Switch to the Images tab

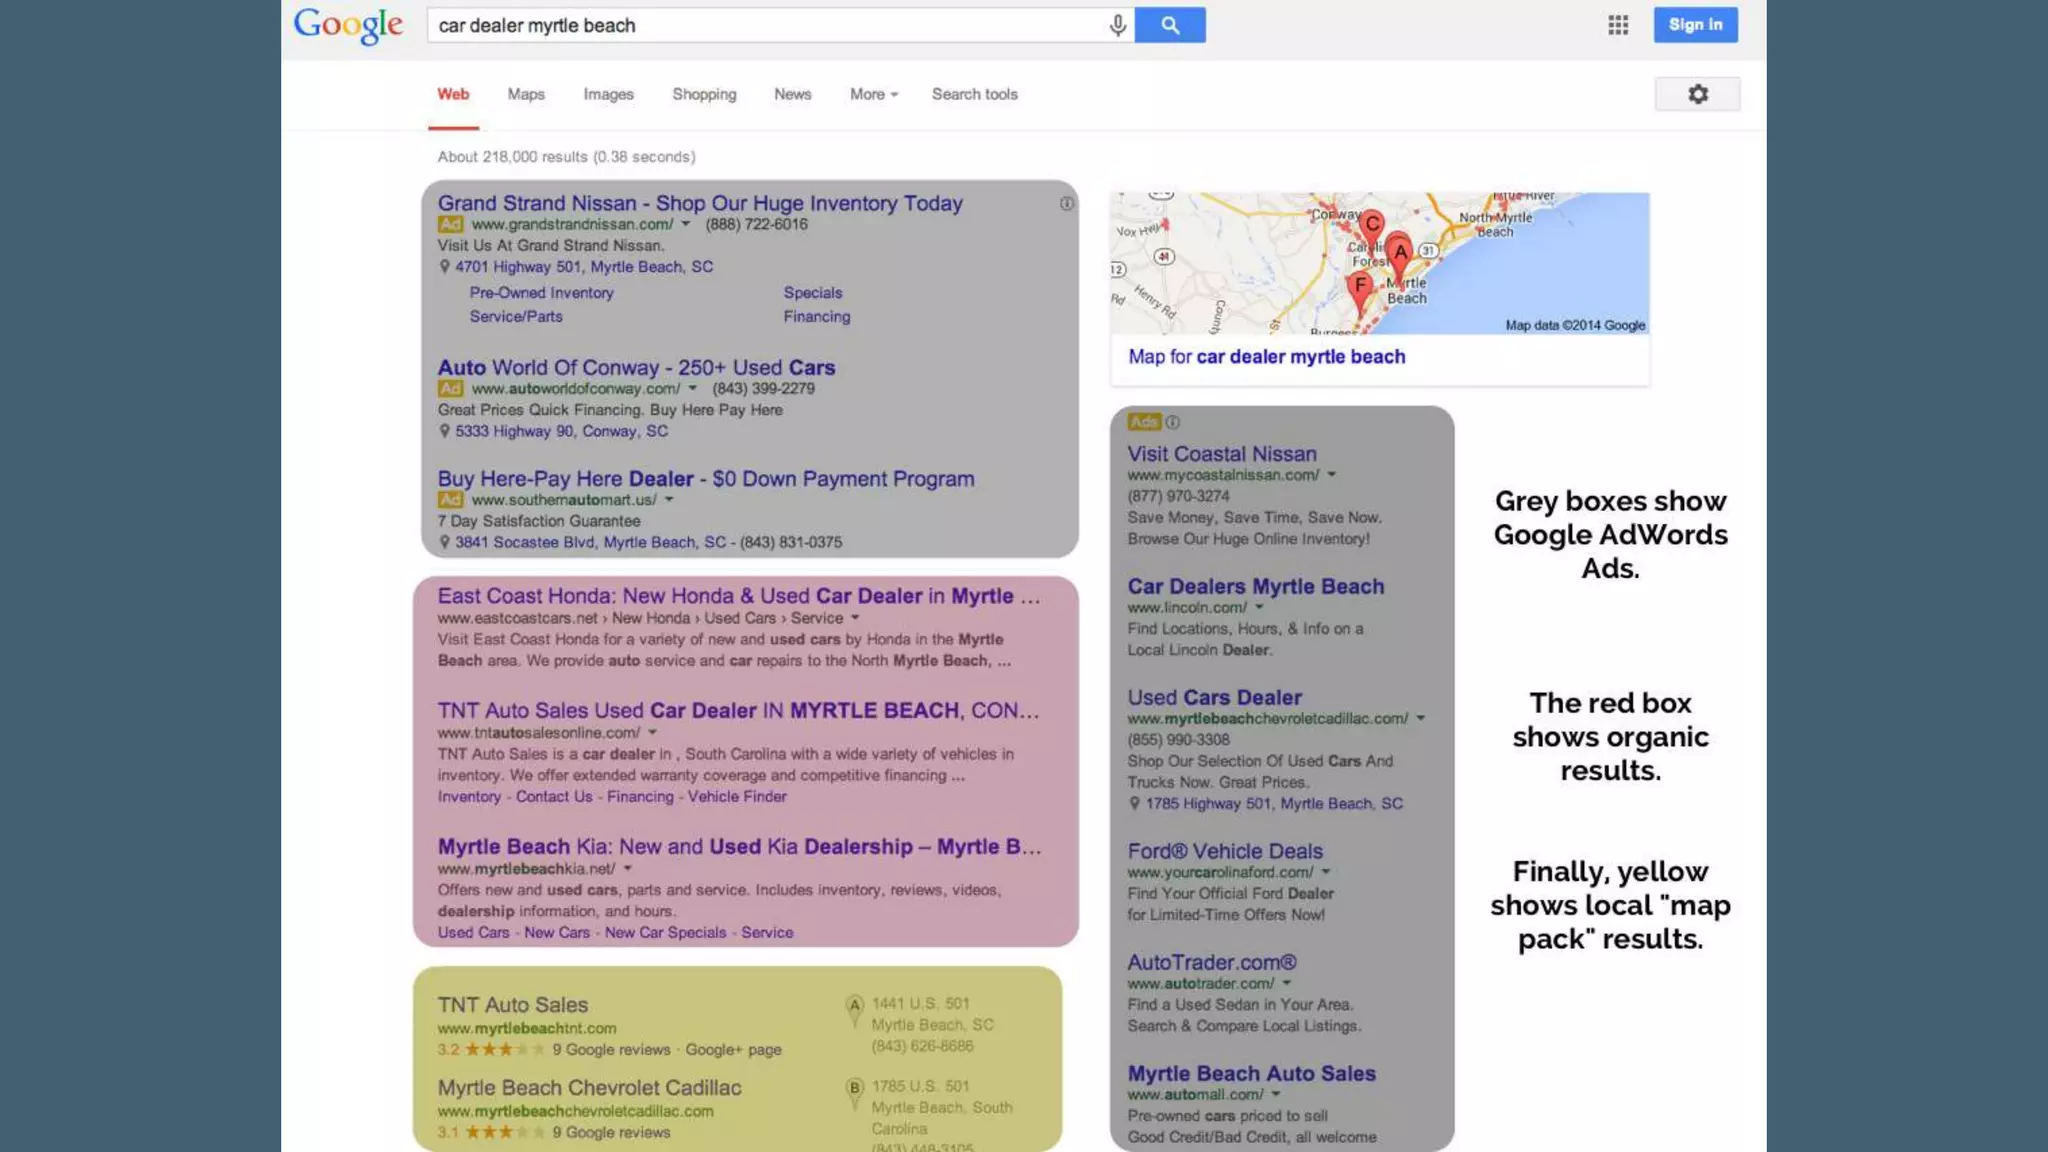(608, 94)
